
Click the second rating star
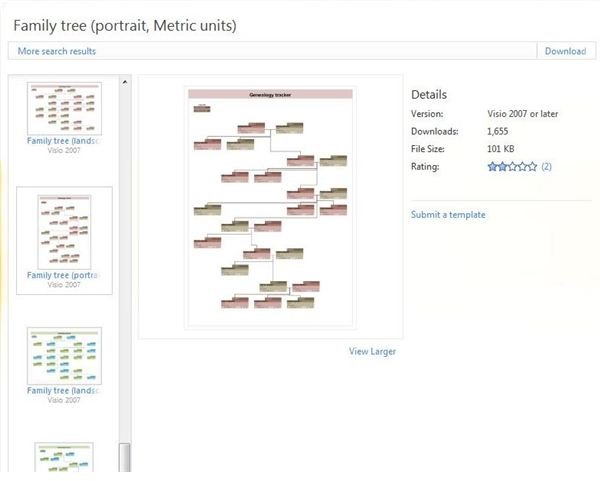click(x=502, y=166)
